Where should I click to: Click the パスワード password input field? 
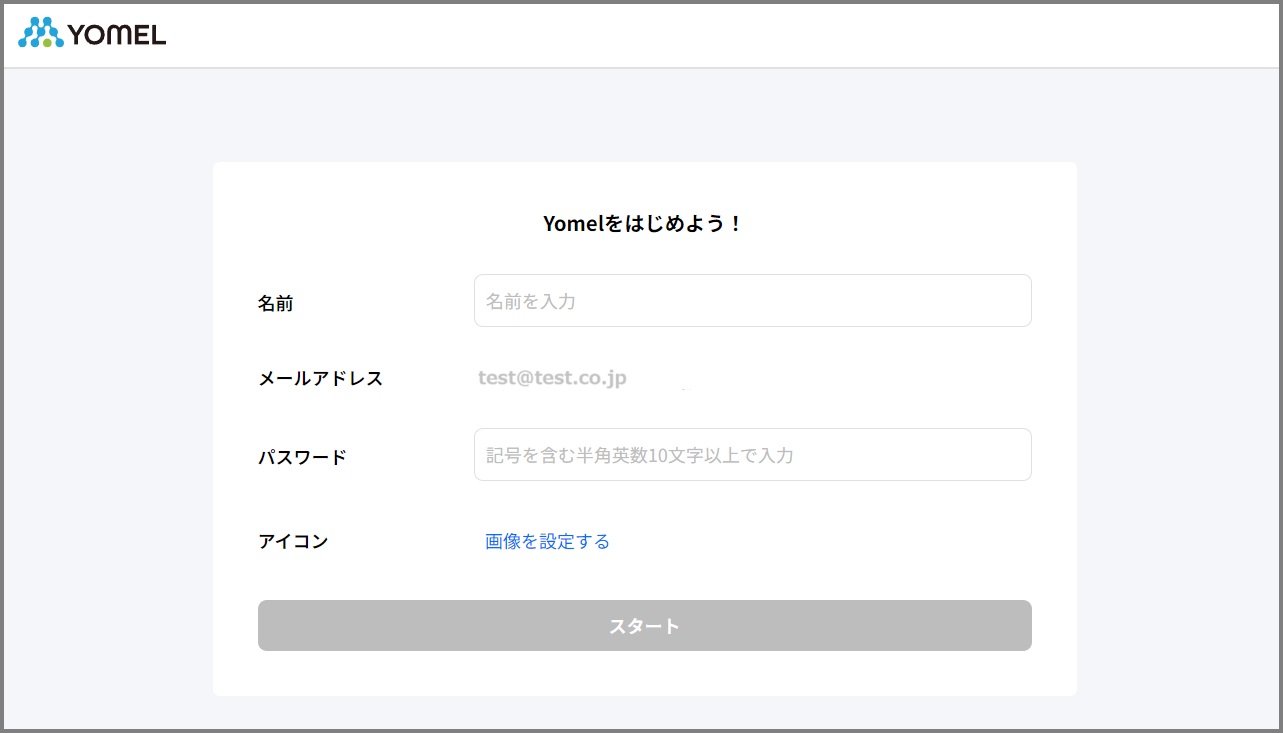coord(752,454)
